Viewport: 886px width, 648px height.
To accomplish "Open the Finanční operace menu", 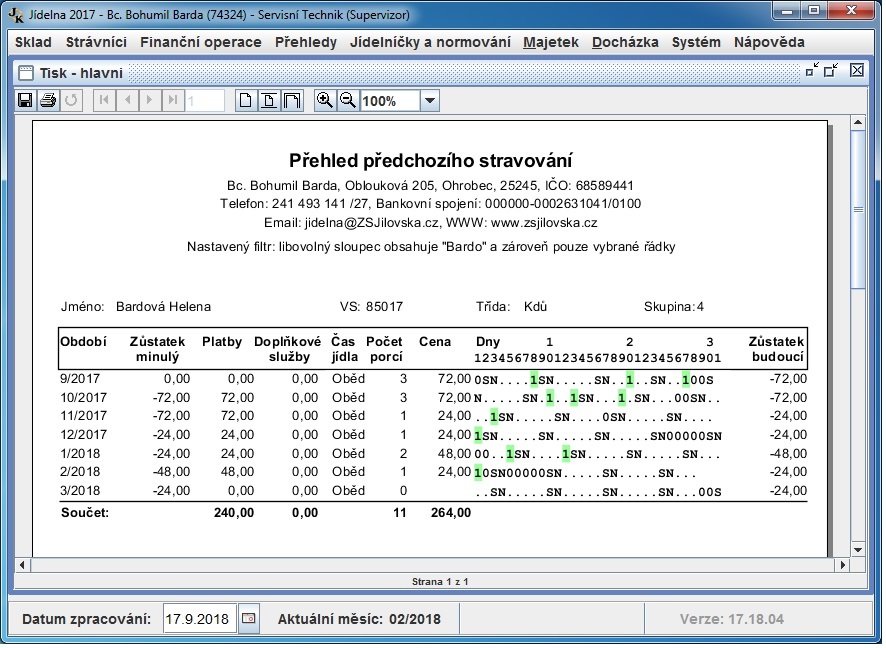I will pyautogui.click(x=200, y=43).
